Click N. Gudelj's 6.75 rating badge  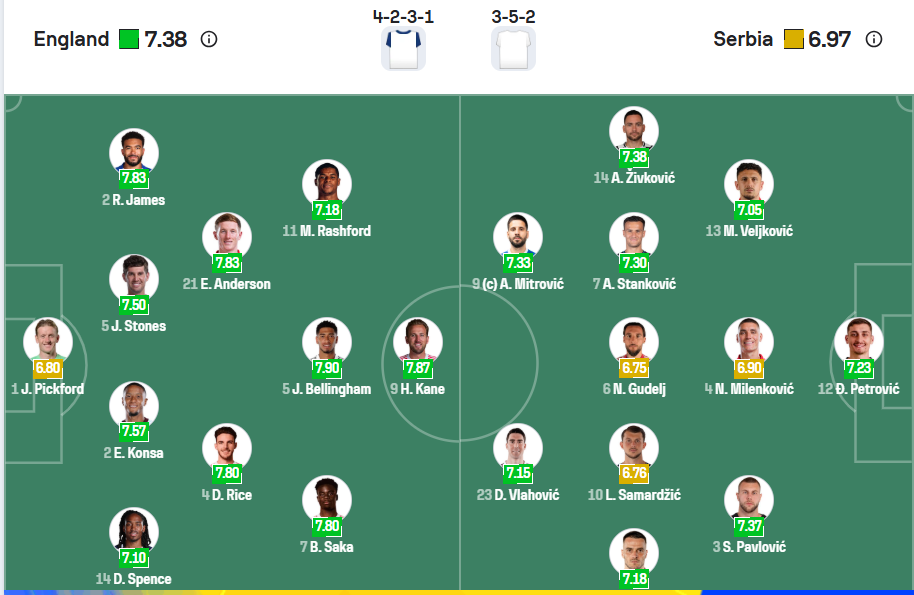pos(634,368)
